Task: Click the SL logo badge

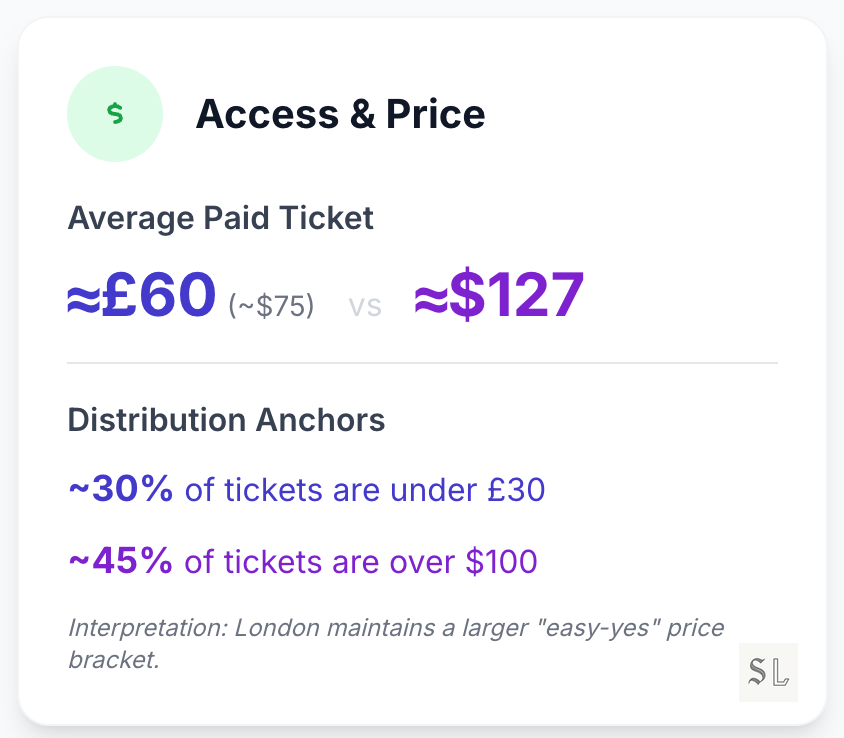Action: point(768,673)
